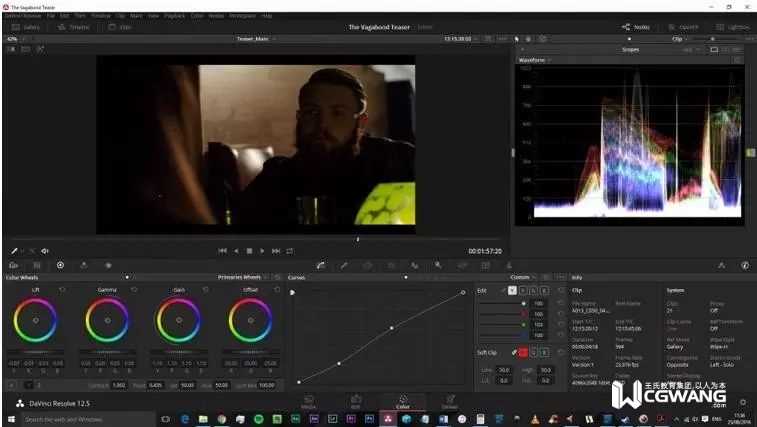The image size is (757, 427).
Task: Open the Windows Start menu
Action: point(11,419)
